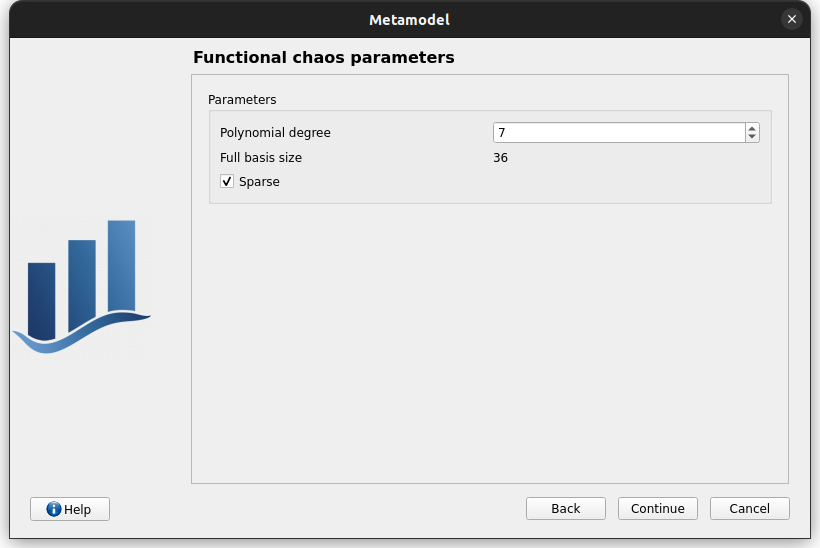Click the Functional chaos parameters heading
Image resolution: width=820 pixels, height=548 pixels.
point(324,58)
